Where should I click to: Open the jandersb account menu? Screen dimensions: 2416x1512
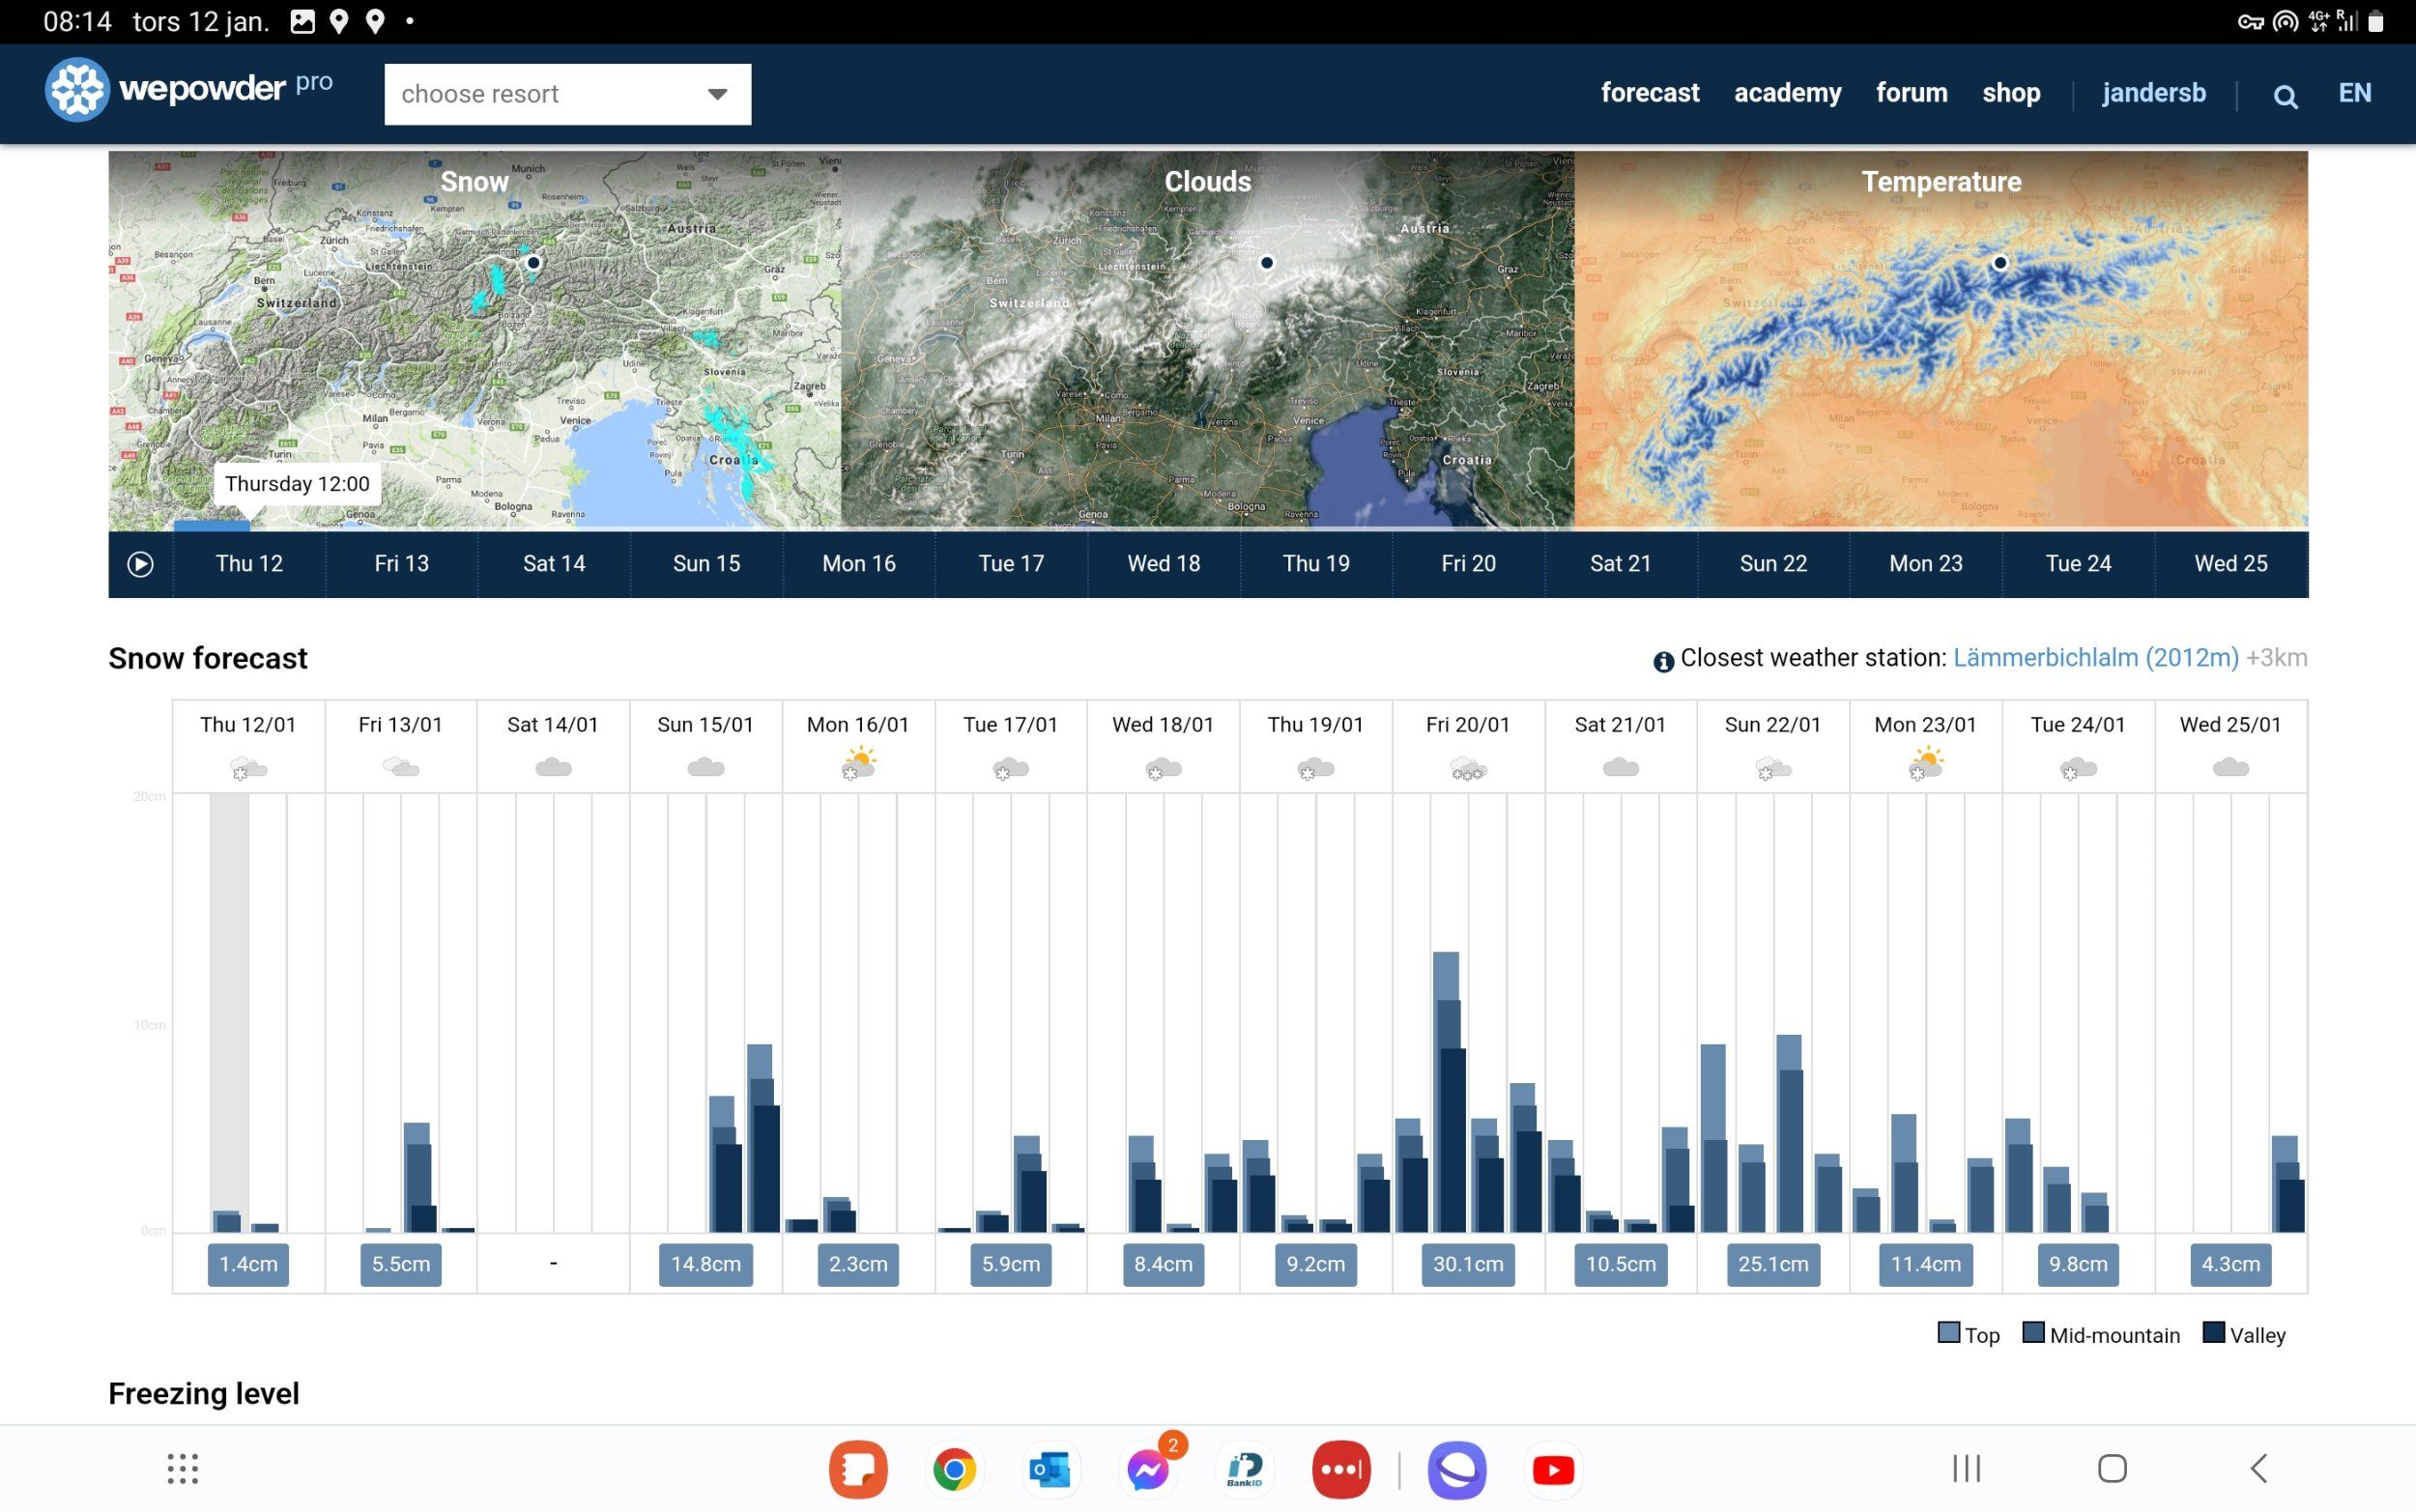(2153, 93)
